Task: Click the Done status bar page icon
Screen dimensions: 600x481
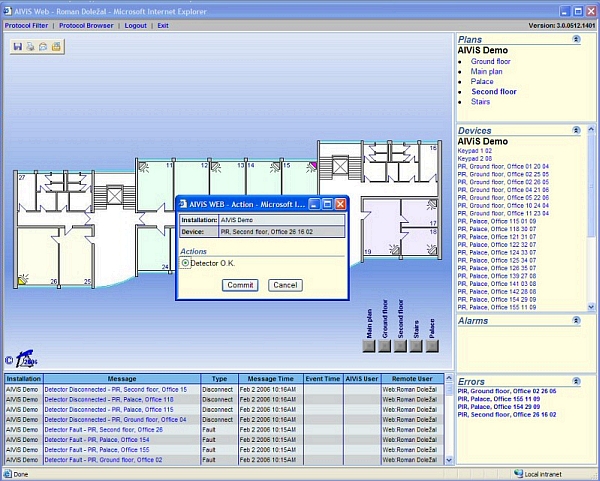Action: coord(8,474)
